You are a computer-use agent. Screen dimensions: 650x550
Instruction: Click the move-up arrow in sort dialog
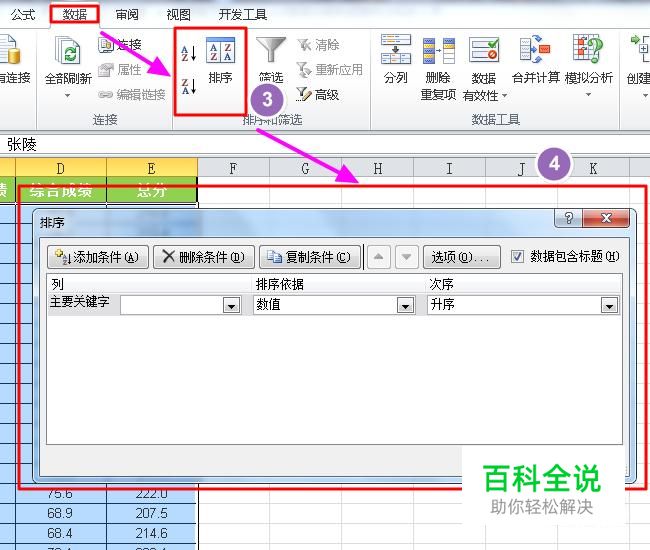378,257
